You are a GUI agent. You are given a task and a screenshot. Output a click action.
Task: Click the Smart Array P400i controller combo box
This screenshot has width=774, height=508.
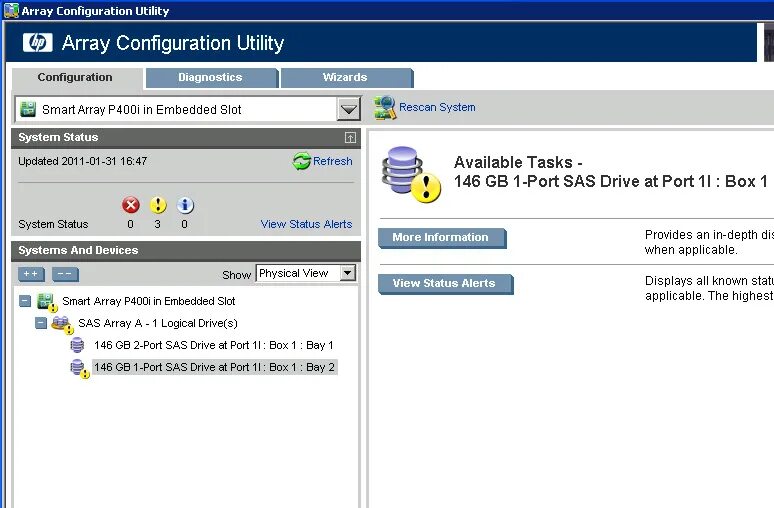coord(188,109)
